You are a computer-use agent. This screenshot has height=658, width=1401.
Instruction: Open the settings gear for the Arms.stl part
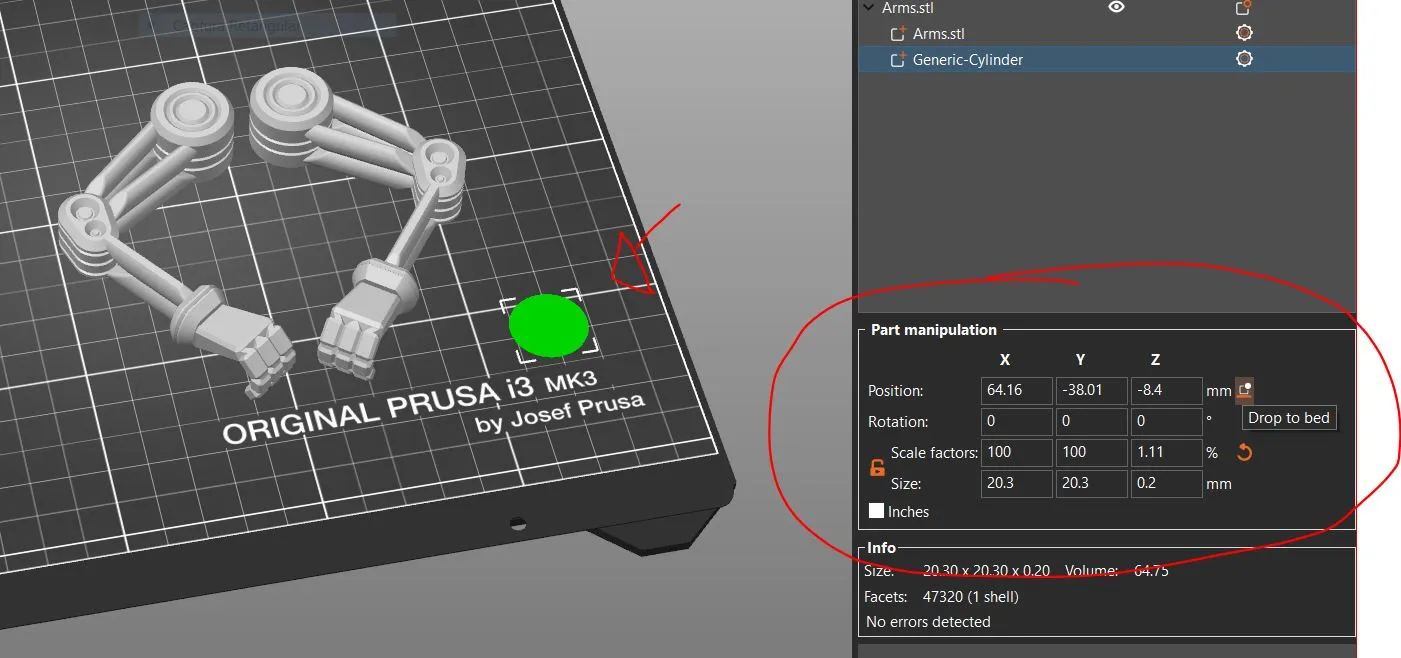(x=1243, y=32)
